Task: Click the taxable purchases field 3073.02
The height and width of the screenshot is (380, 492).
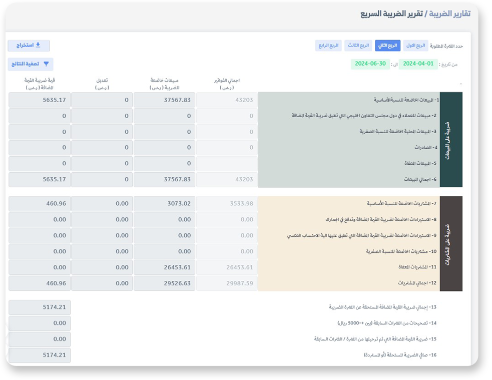Action: tap(164, 203)
